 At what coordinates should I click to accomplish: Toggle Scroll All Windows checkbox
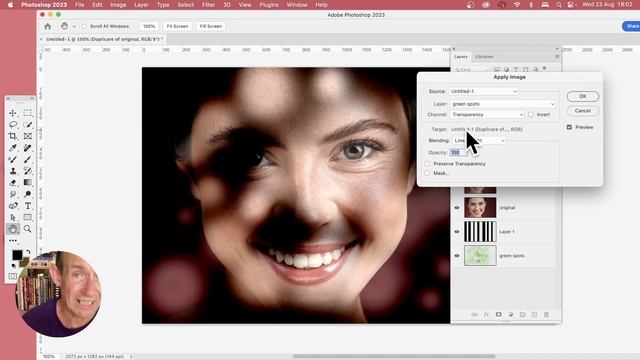point(84,26)
